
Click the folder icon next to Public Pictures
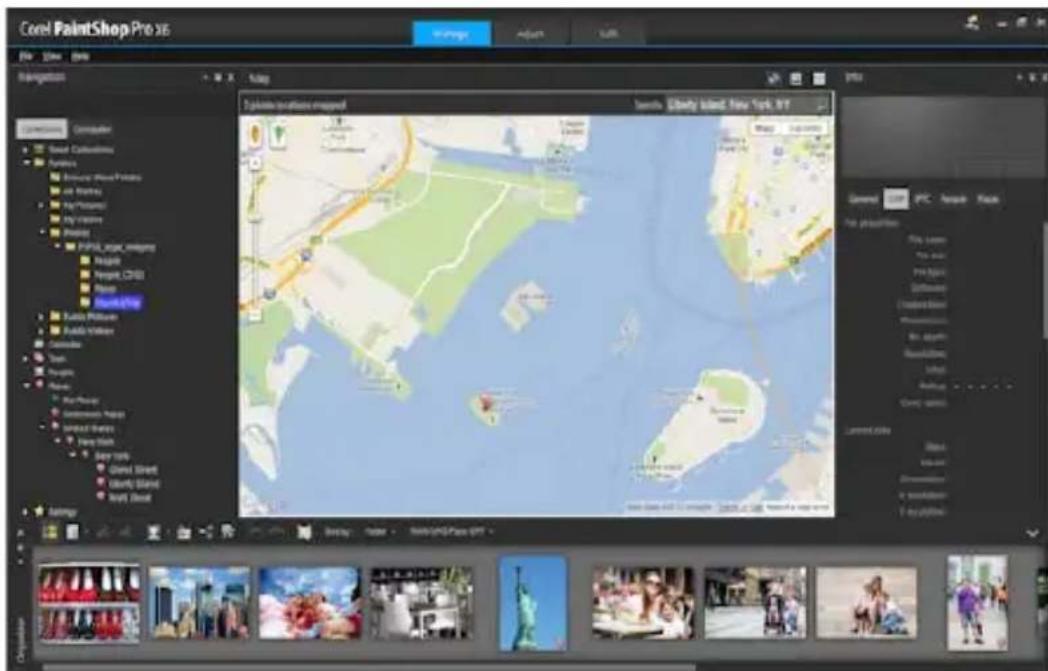[55, 317]
